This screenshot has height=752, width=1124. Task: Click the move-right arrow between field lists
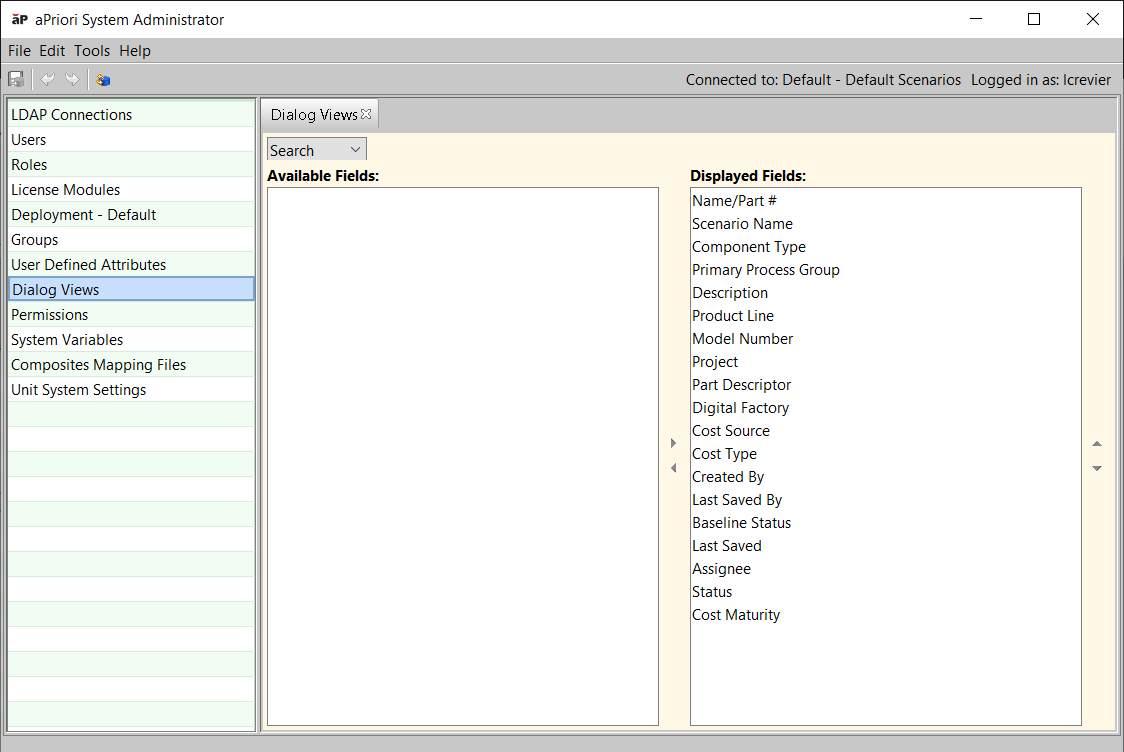pos(674,443)
